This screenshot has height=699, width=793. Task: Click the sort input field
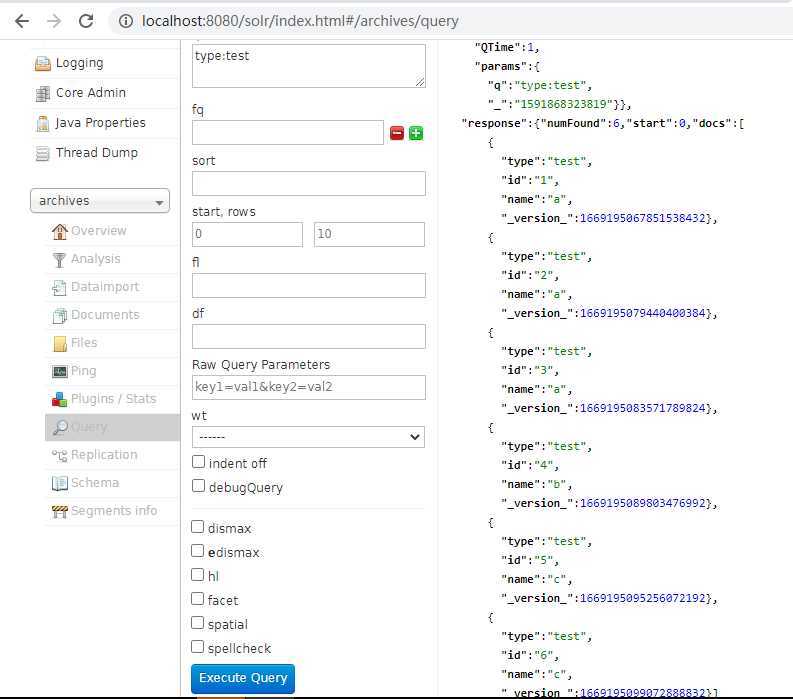[x=308, y=183]
